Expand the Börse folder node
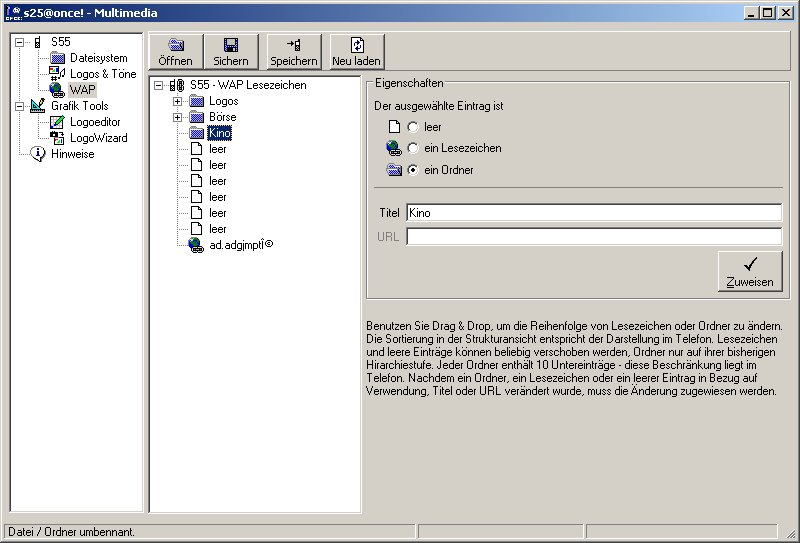This screenshot has width=800, height=543. tap(178, 117)
